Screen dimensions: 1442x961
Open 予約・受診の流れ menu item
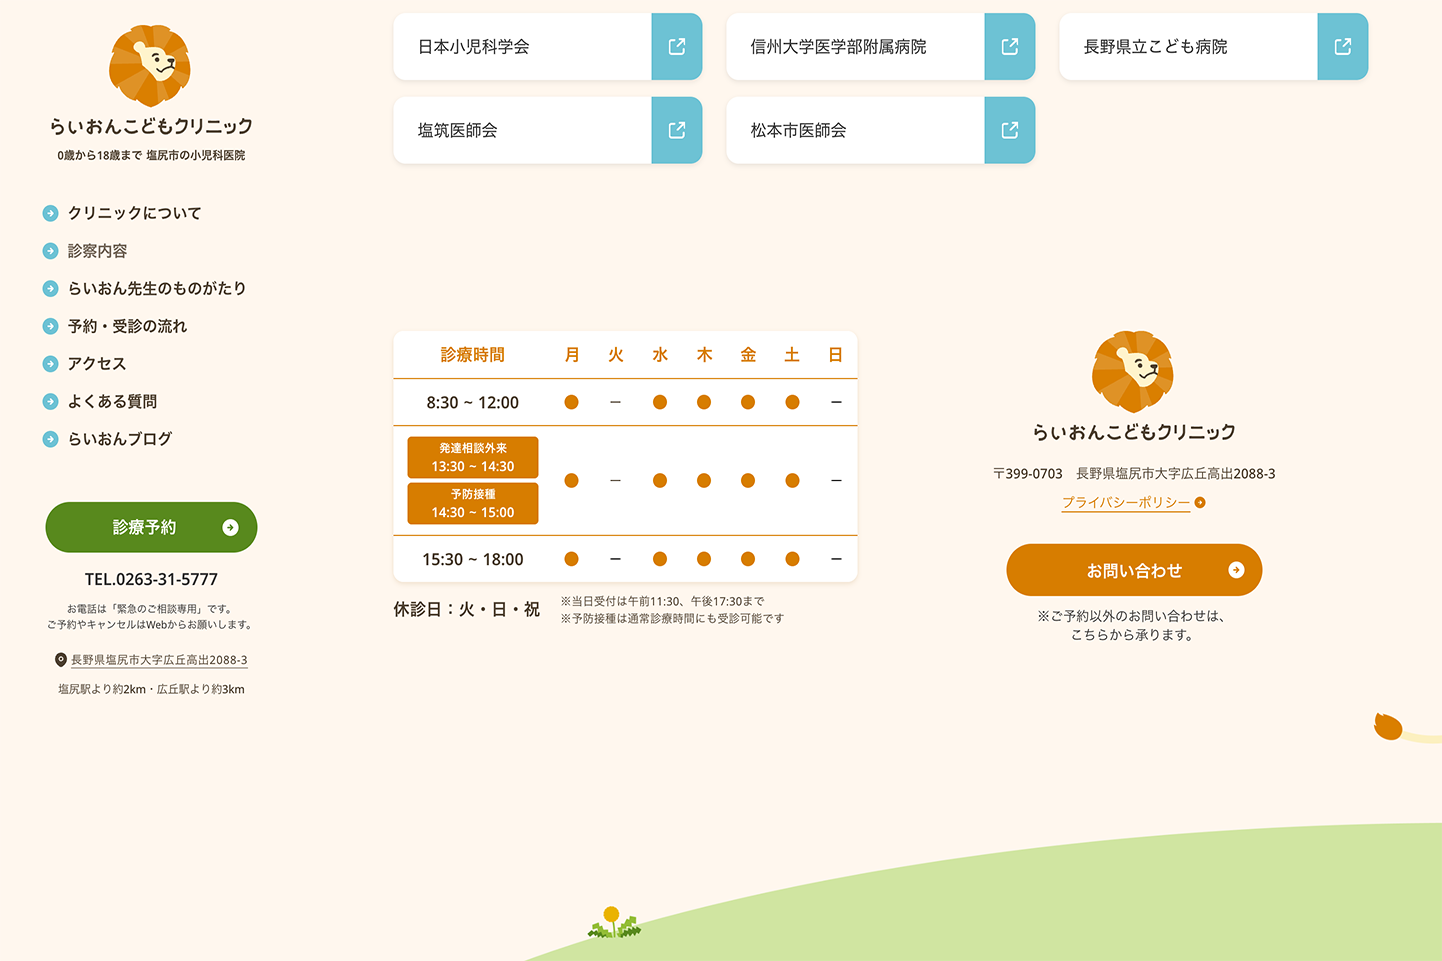[x=127, y=326]
